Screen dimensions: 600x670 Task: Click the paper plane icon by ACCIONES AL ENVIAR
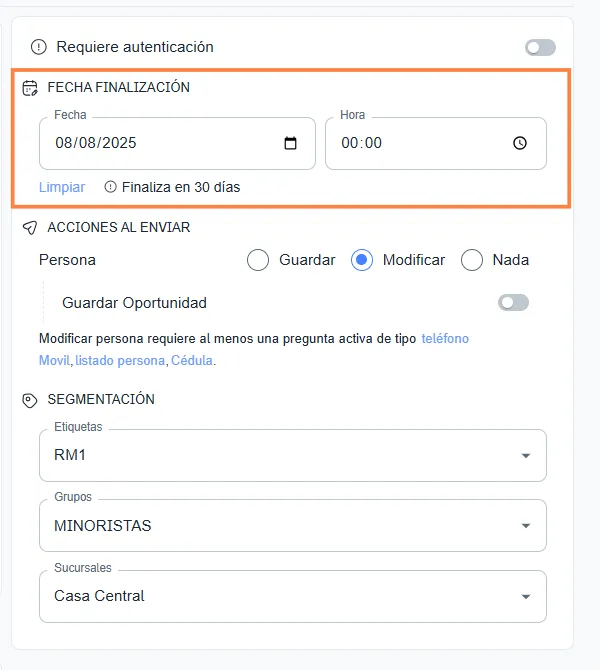pyautogui.click(x=30, y=228)
